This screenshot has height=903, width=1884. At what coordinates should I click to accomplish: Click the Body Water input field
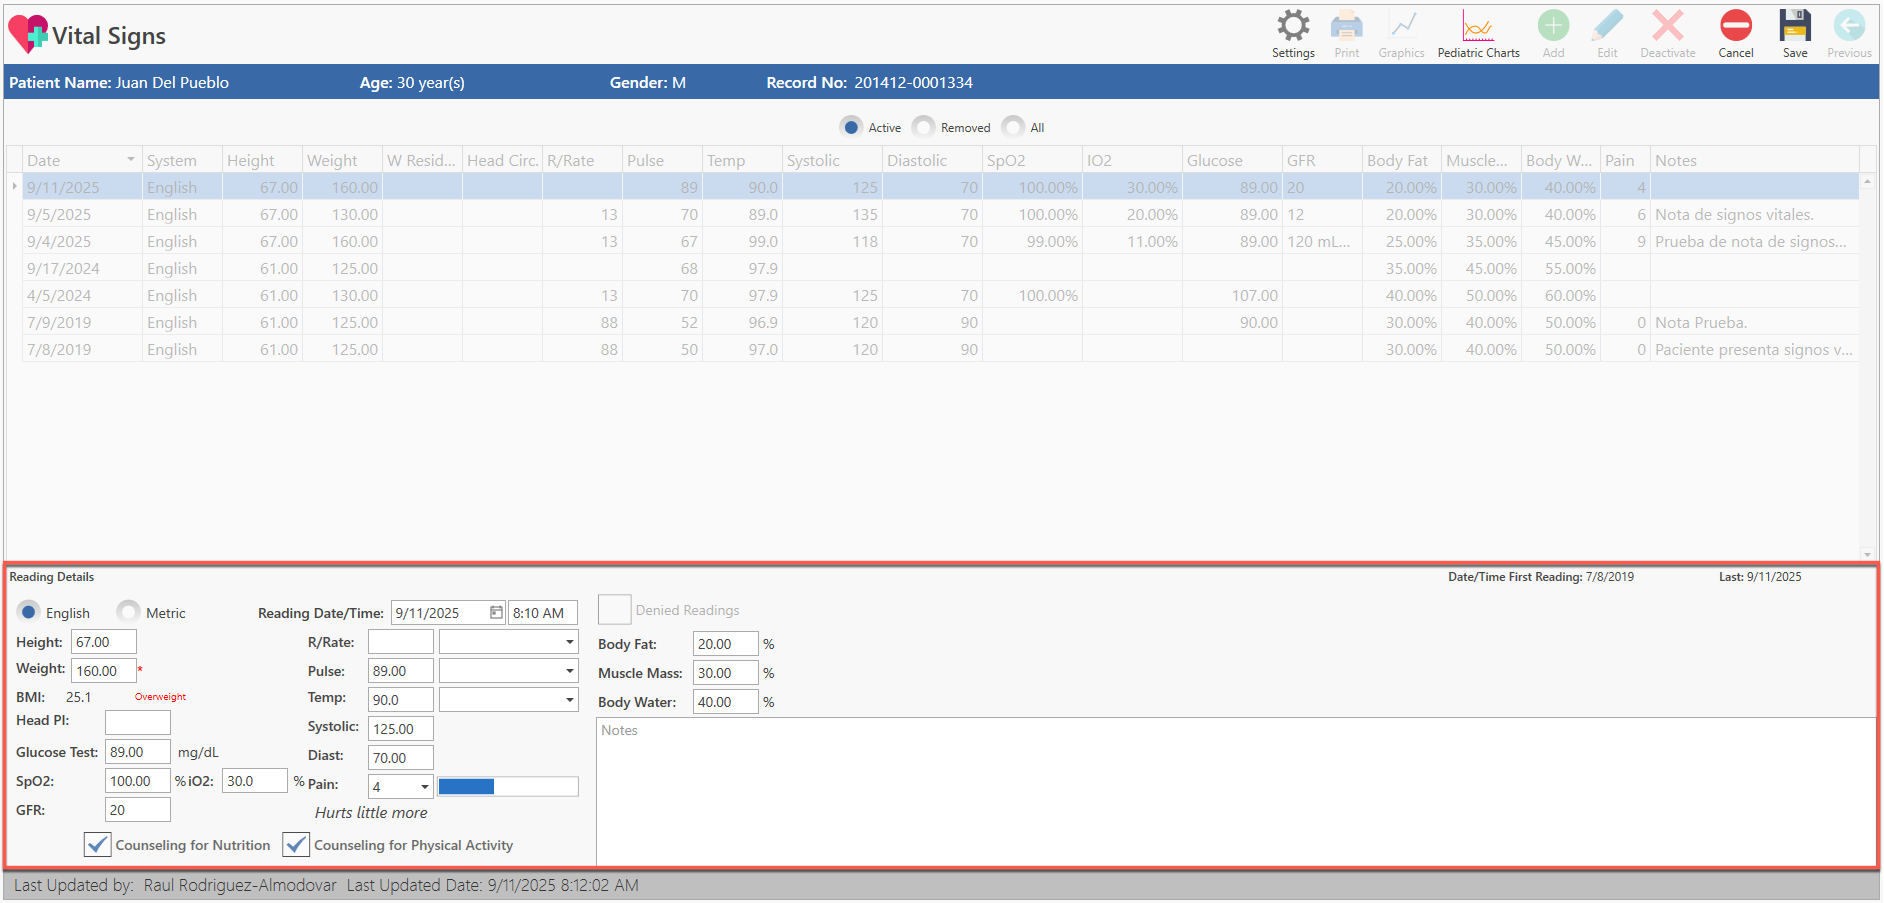(x=726, y=702)
